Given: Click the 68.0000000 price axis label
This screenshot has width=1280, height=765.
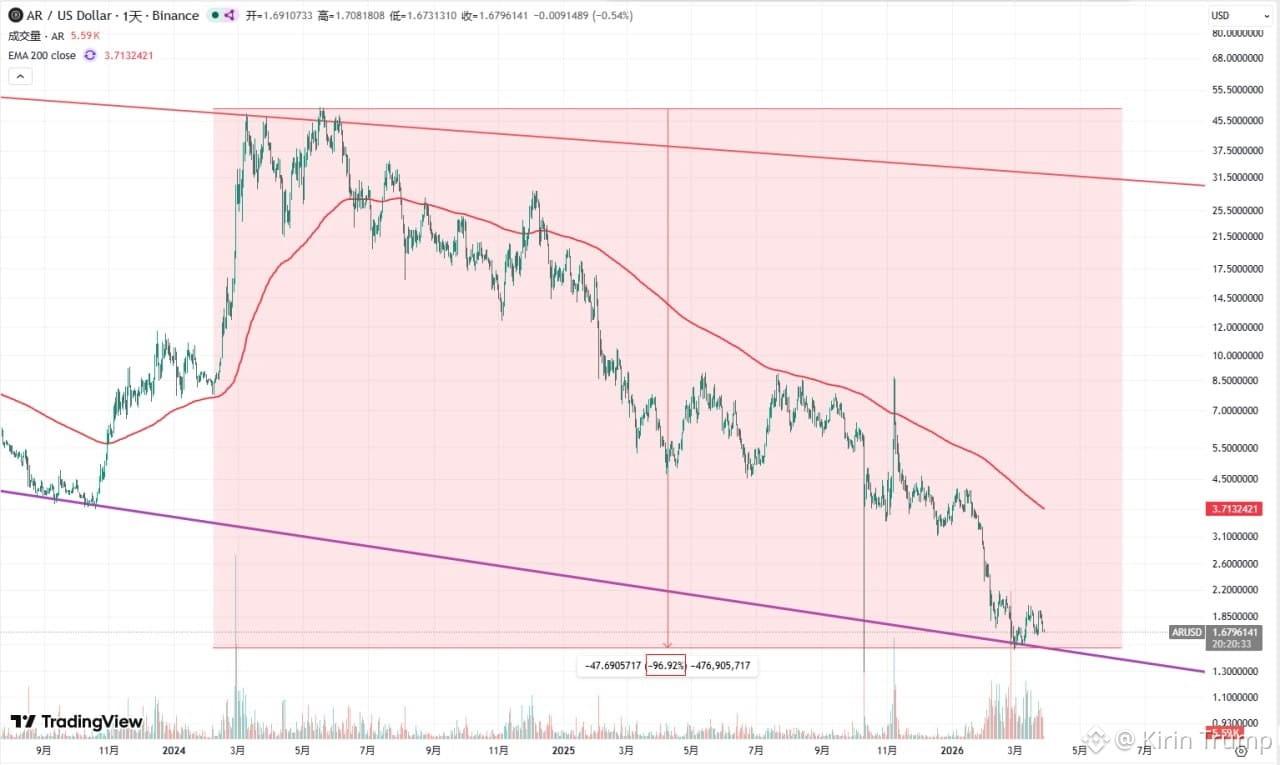Looking at the screenshot, I should point(1239,57).
